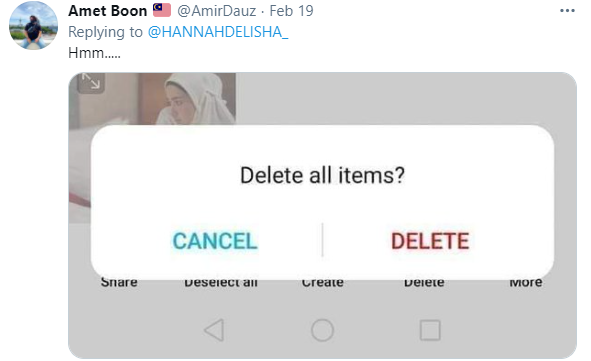Image resolution: width=591 pixels, height=361 pixels.
Task: Click the Amet Boon display name
Action: (x=108, y=11)
